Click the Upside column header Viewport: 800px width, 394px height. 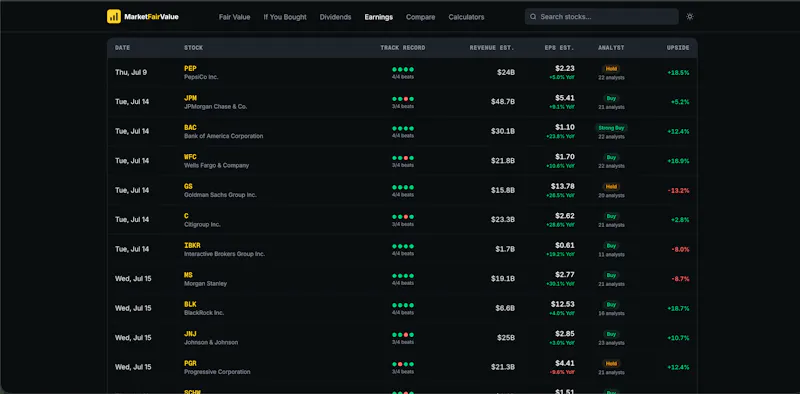(x=678, y=48)
